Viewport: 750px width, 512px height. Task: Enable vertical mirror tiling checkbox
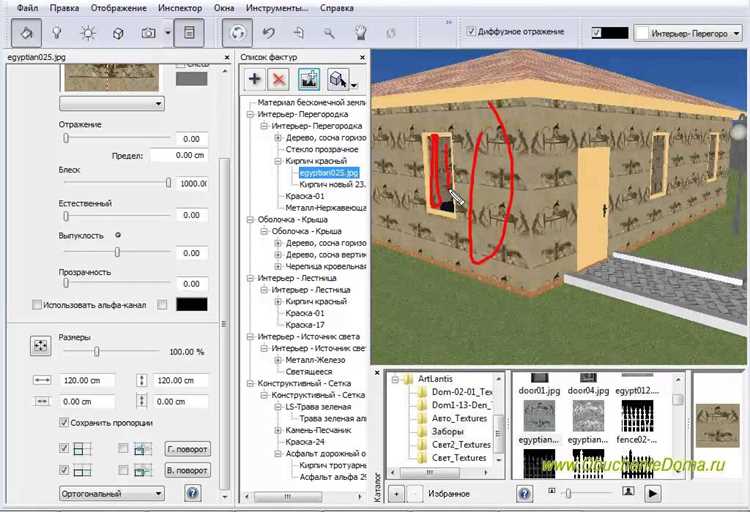point(123,470)
